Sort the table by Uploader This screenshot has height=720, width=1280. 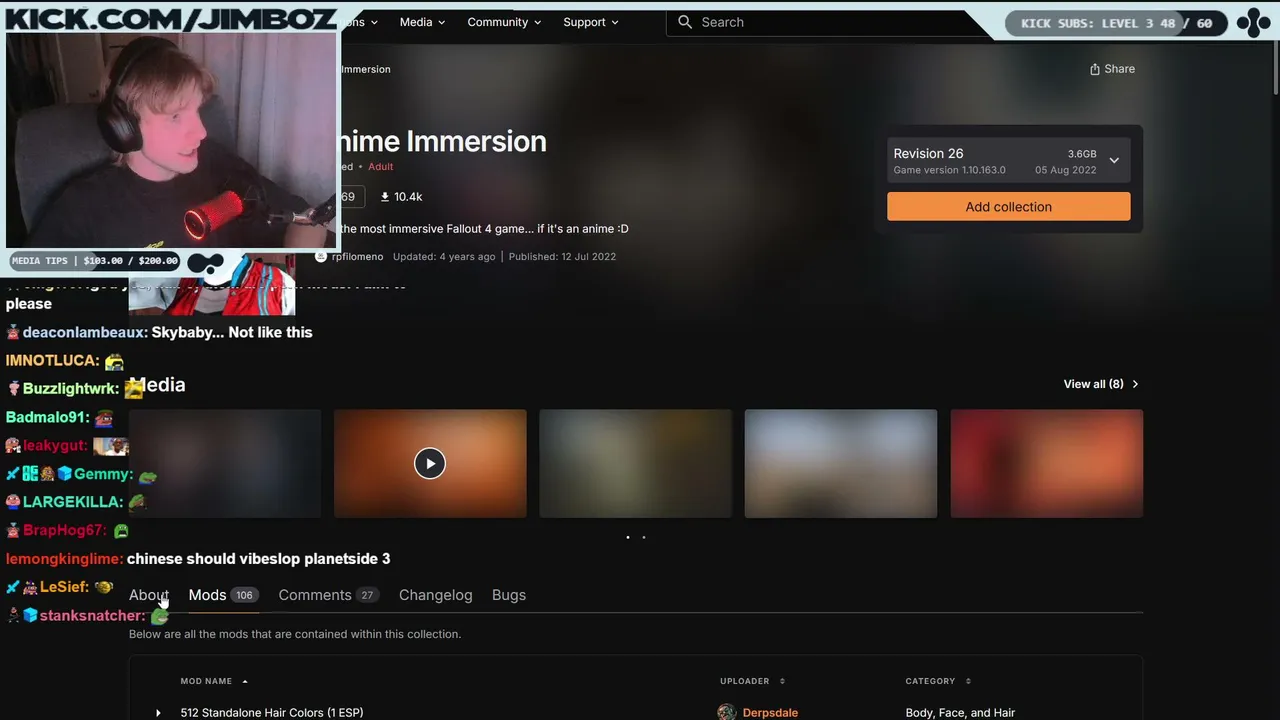tap(752, 681)
